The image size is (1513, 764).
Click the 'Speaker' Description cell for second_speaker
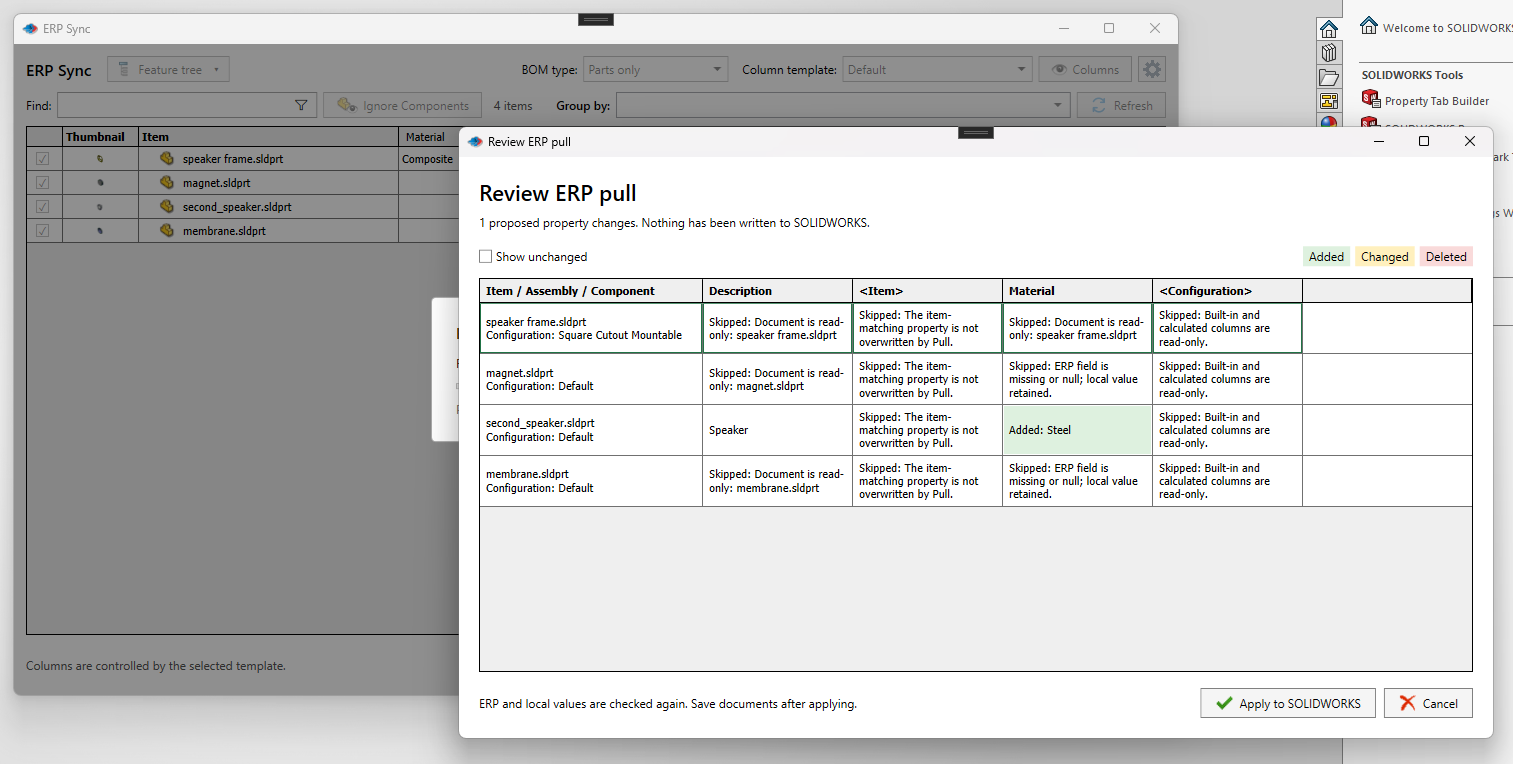click(x=777, y=430)
